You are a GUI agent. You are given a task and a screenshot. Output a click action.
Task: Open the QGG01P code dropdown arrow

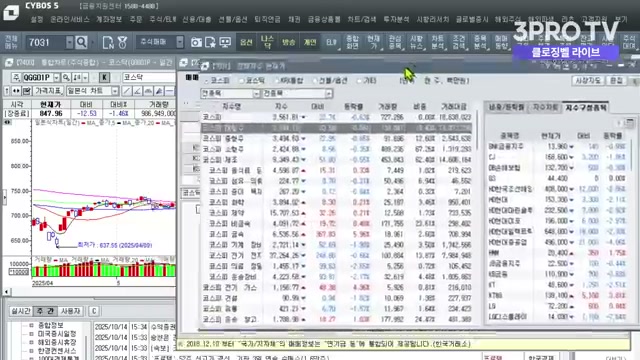(x=56, y=77)
